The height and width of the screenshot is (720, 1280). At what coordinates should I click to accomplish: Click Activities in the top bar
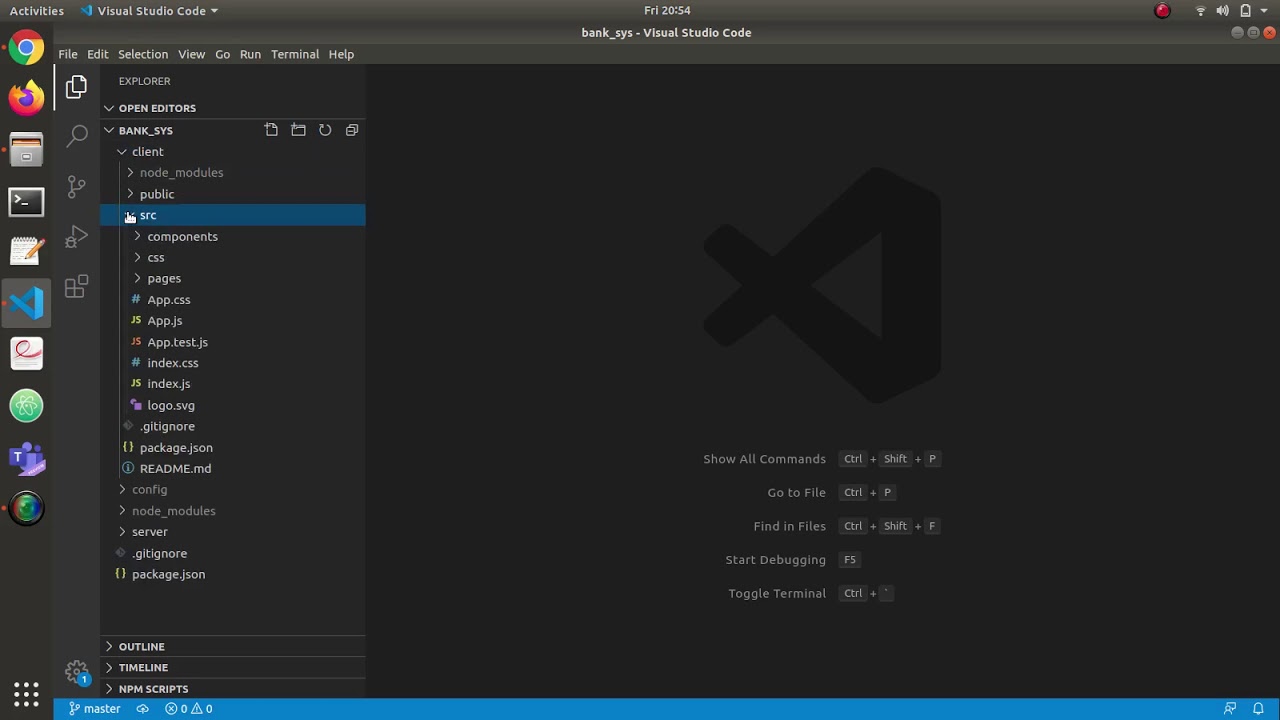pyautogui.click(x=37, y=11)
